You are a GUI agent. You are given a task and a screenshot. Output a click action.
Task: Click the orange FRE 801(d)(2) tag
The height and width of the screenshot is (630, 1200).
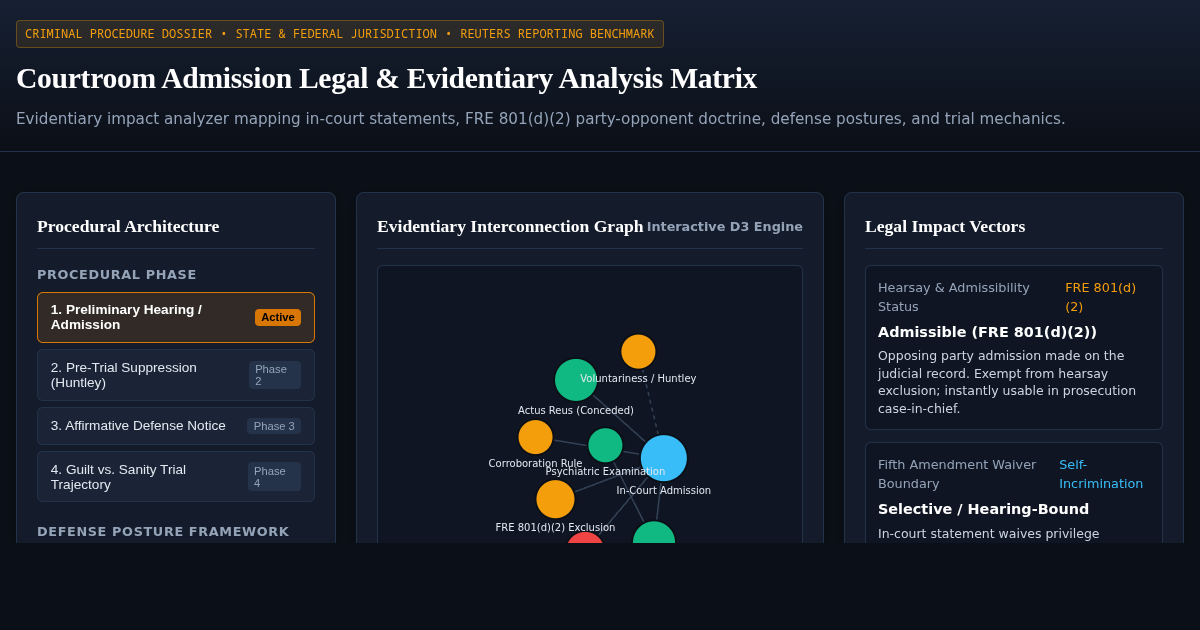click(x=1100, y=297)
